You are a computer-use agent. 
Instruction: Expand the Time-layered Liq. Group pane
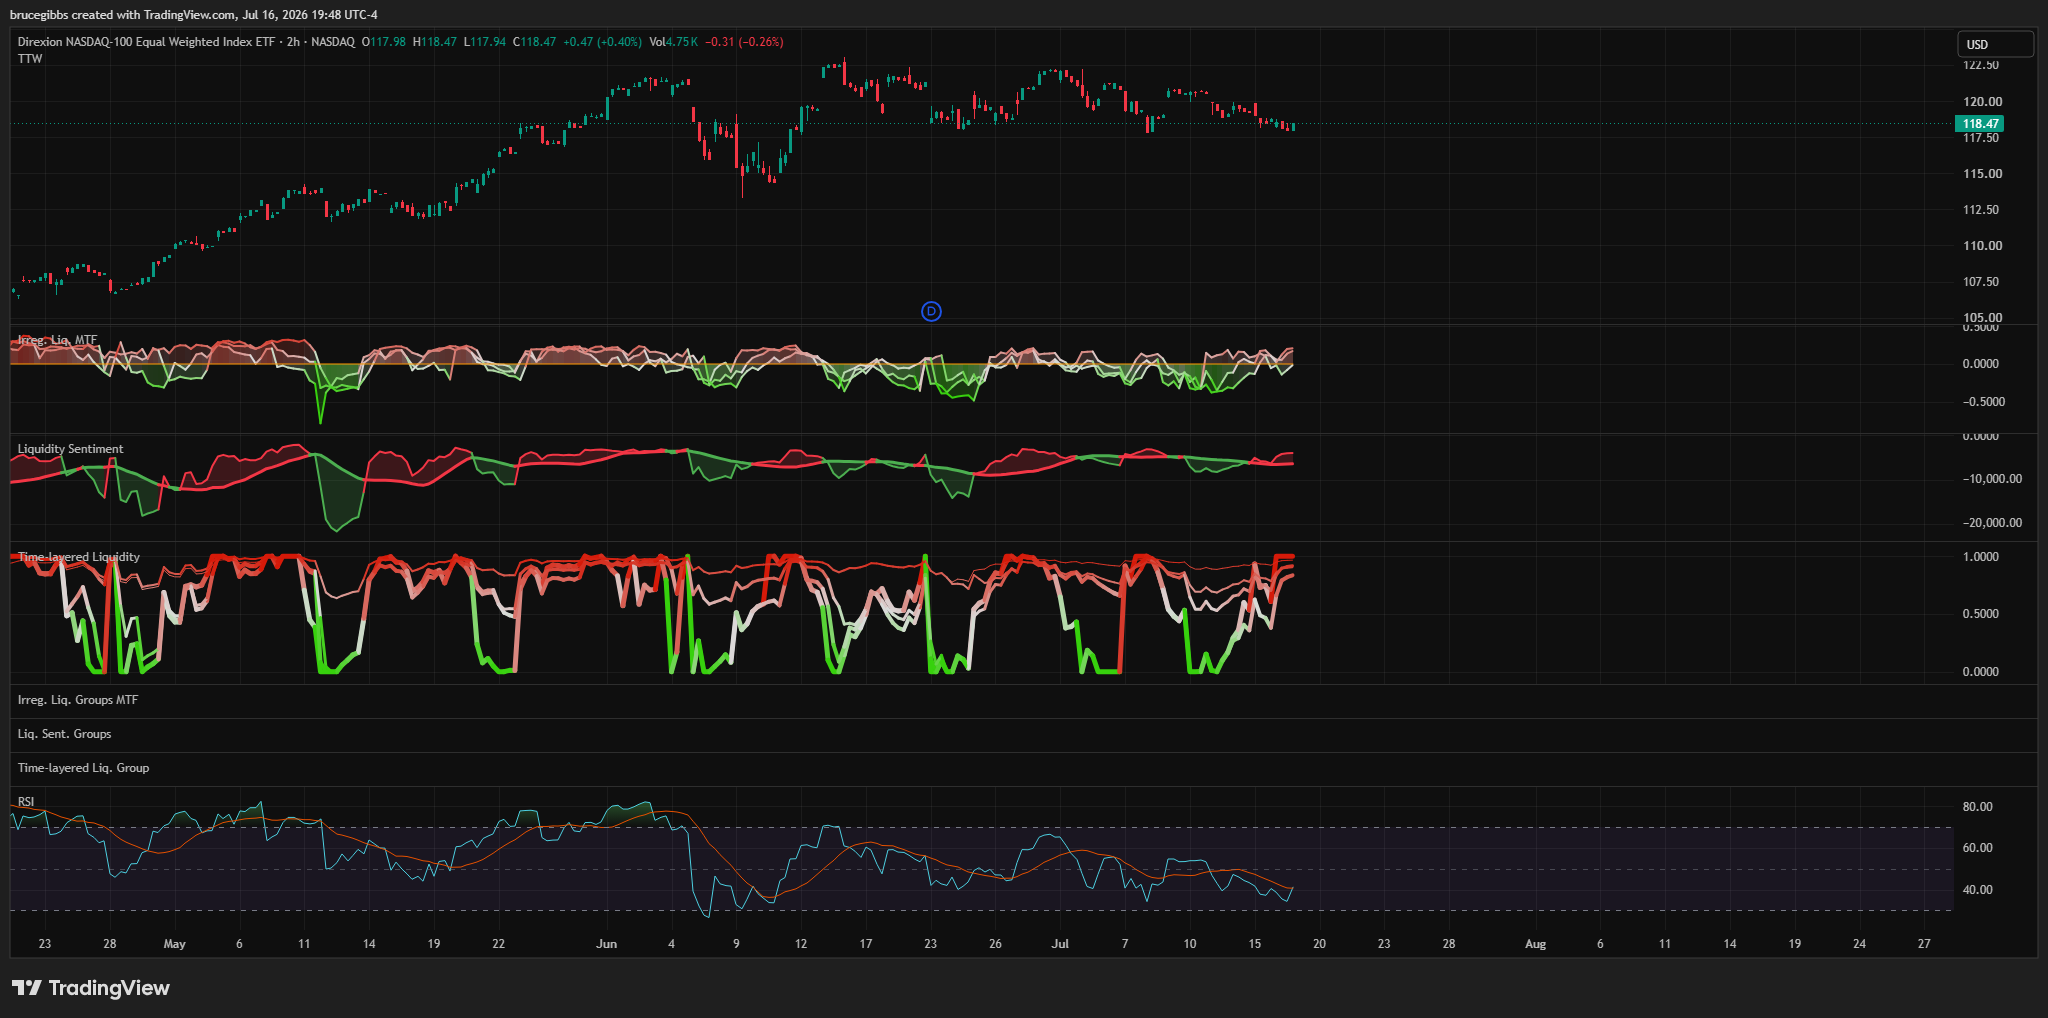[x=83, y=768]
